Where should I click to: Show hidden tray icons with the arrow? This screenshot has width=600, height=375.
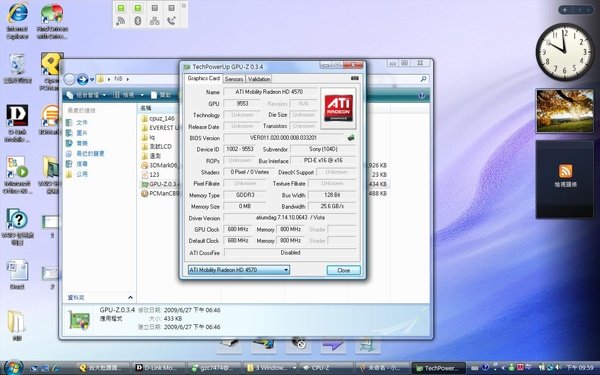point(503,368)
